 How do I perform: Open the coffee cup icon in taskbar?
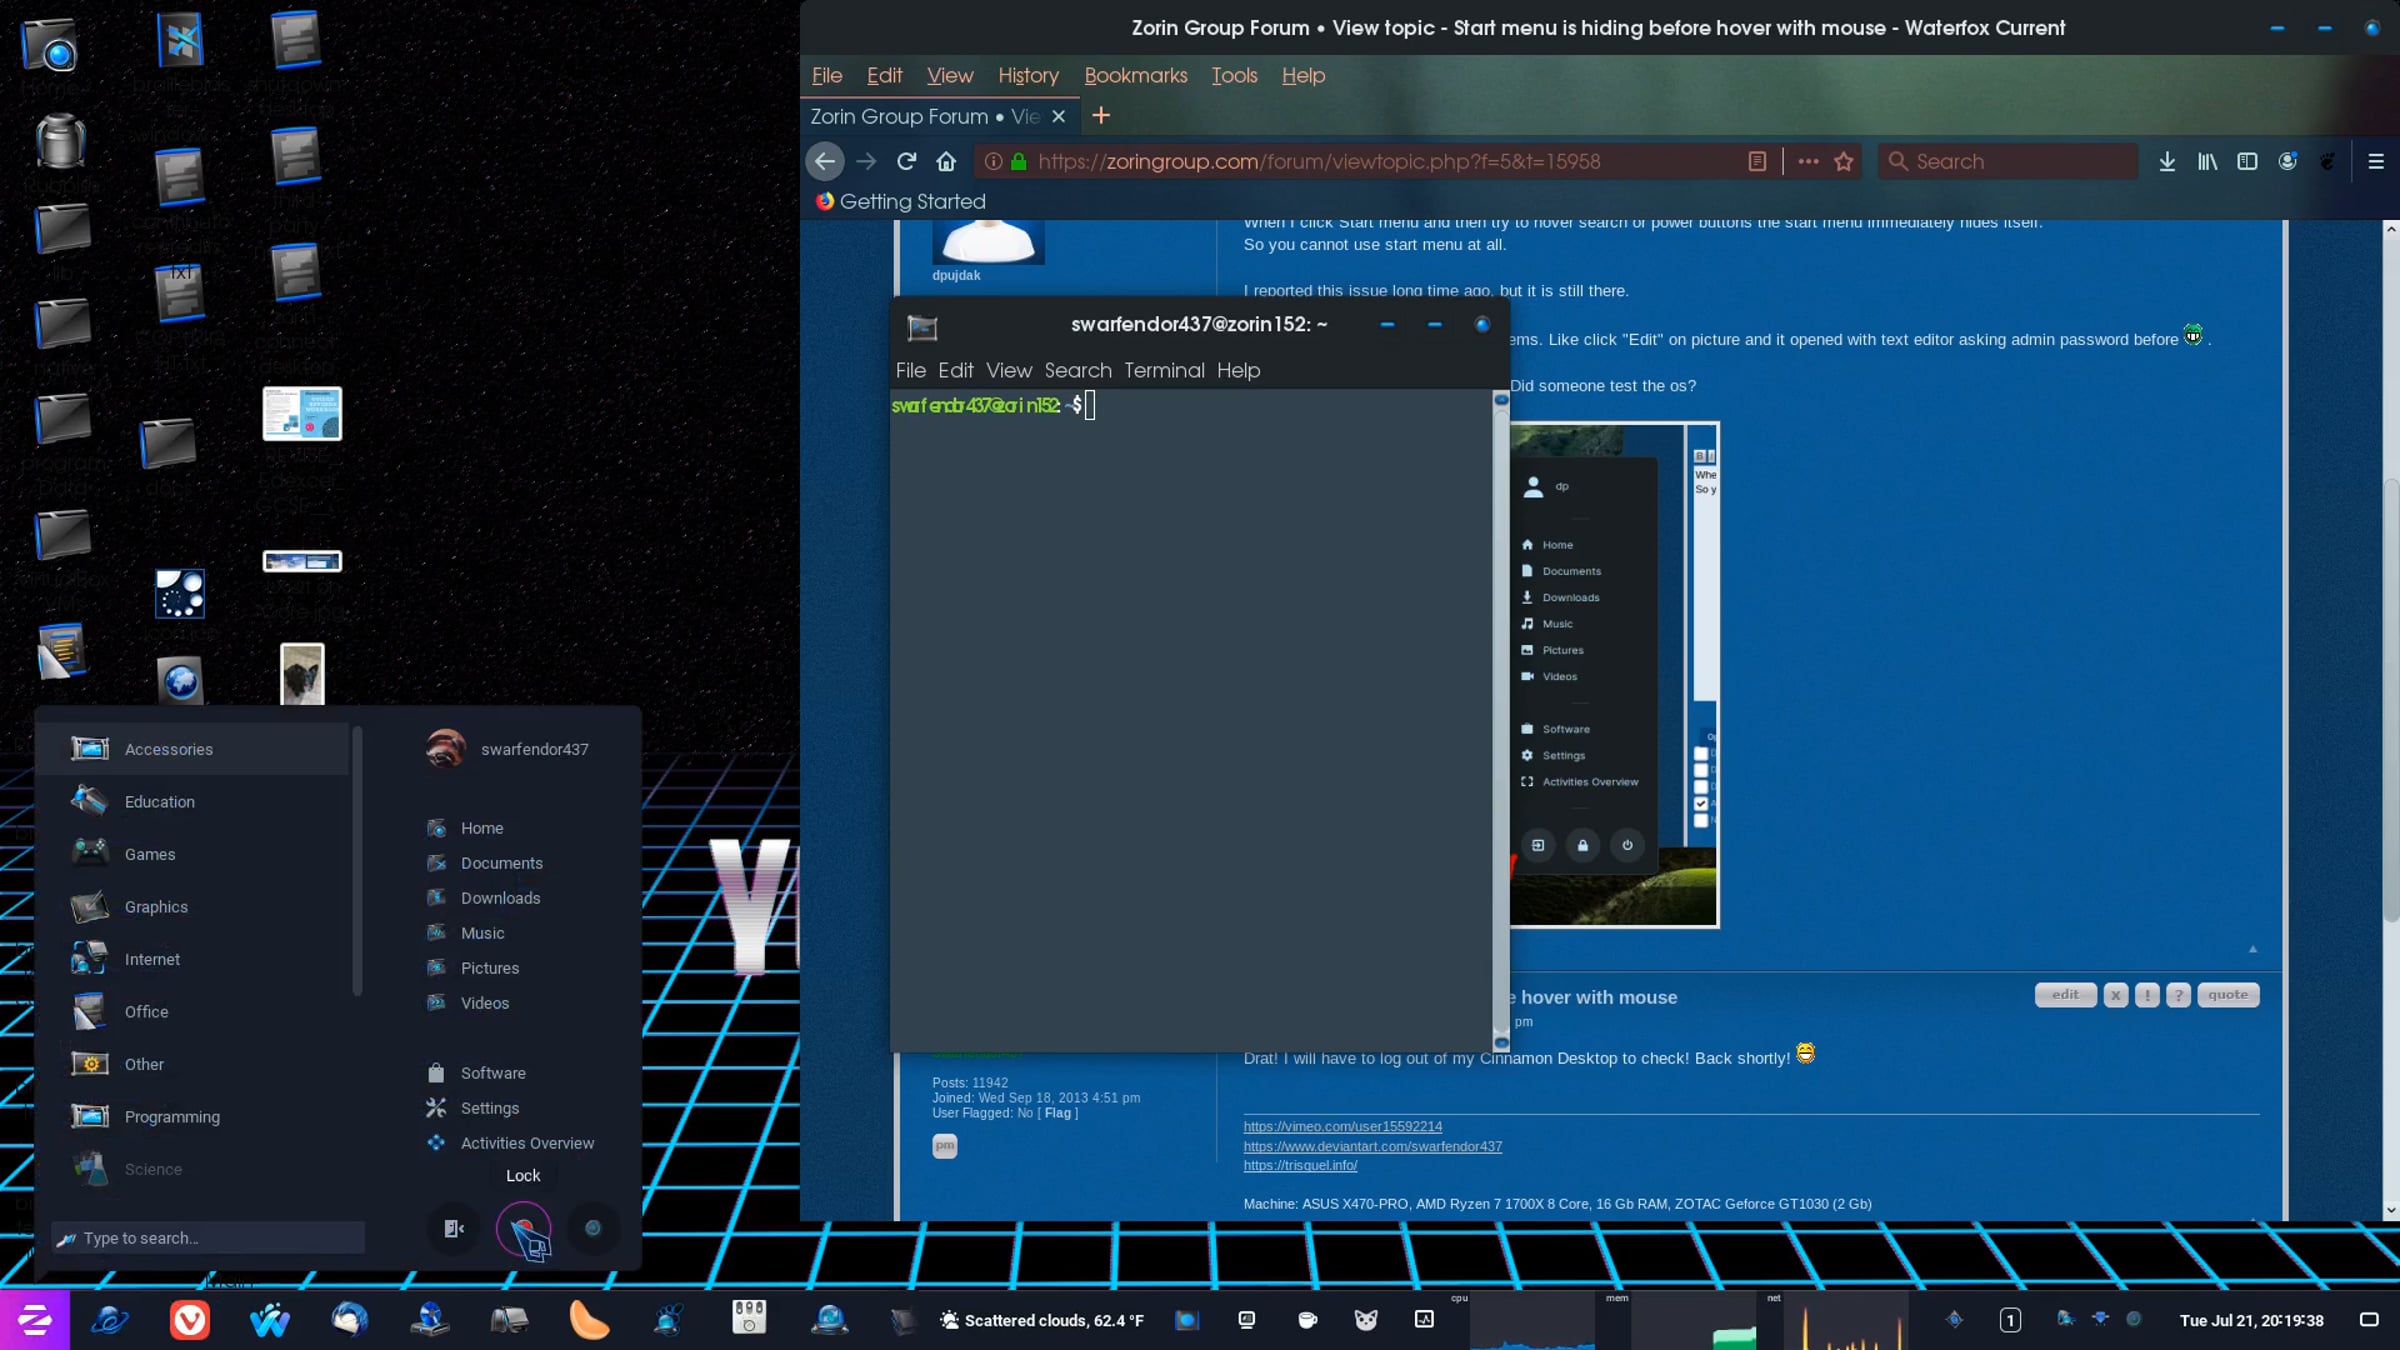[1307, 1320]
